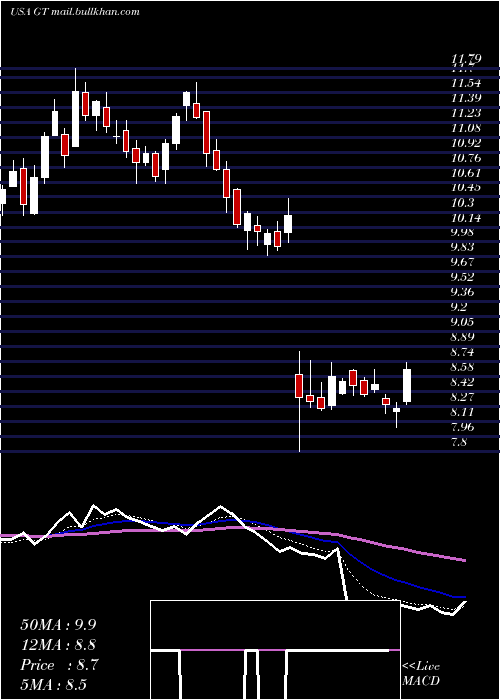Select the 12MA : 8.8 readout

(x=58, y=645)
